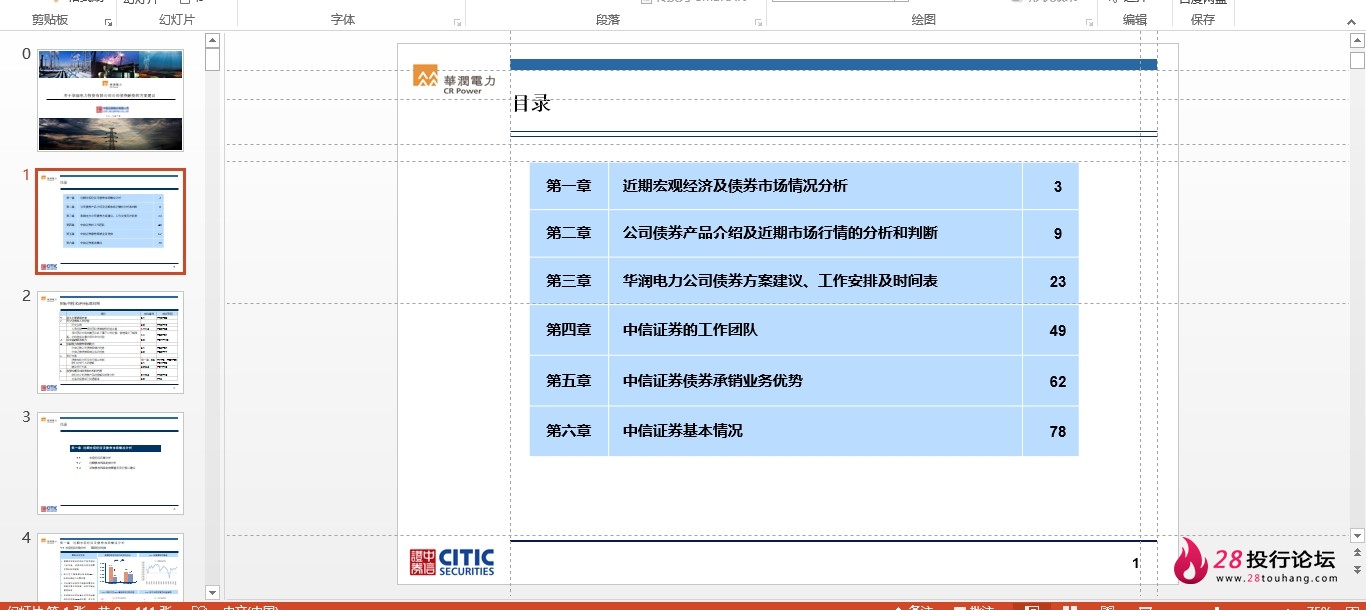The height and width of the screenshot is (610, 1366).
Task: Select slide thumbnail numbered 2
Action: (110, 342)
